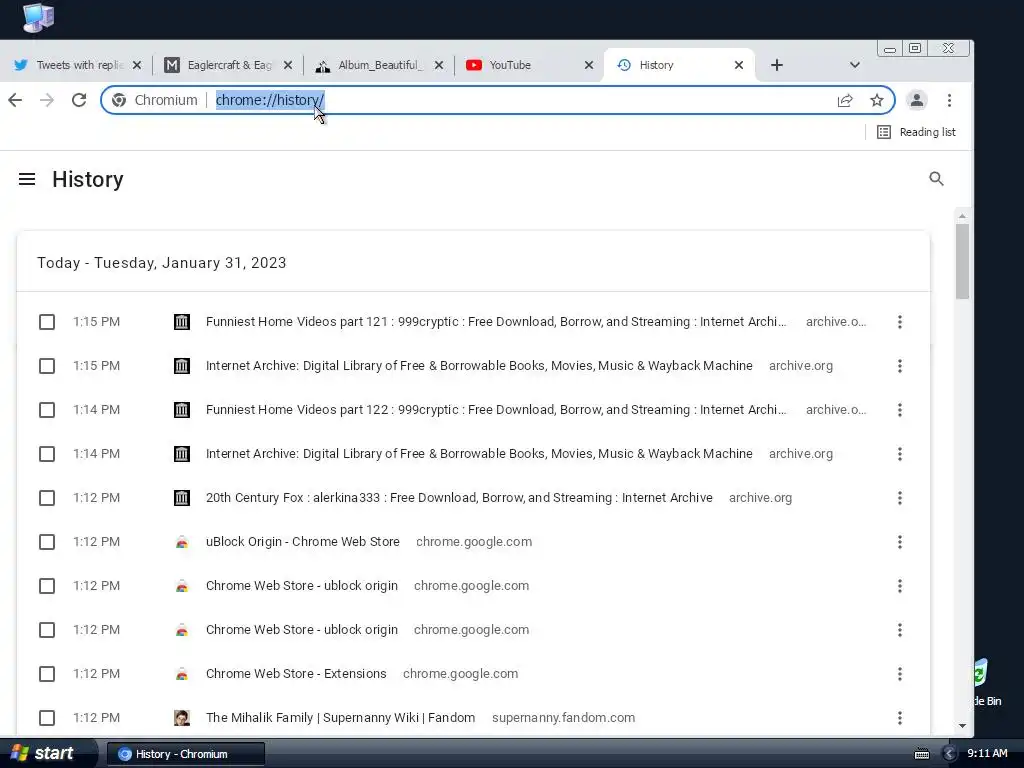Select checkbox for 1:15 PM Internet Archive entry

(47, 366)
